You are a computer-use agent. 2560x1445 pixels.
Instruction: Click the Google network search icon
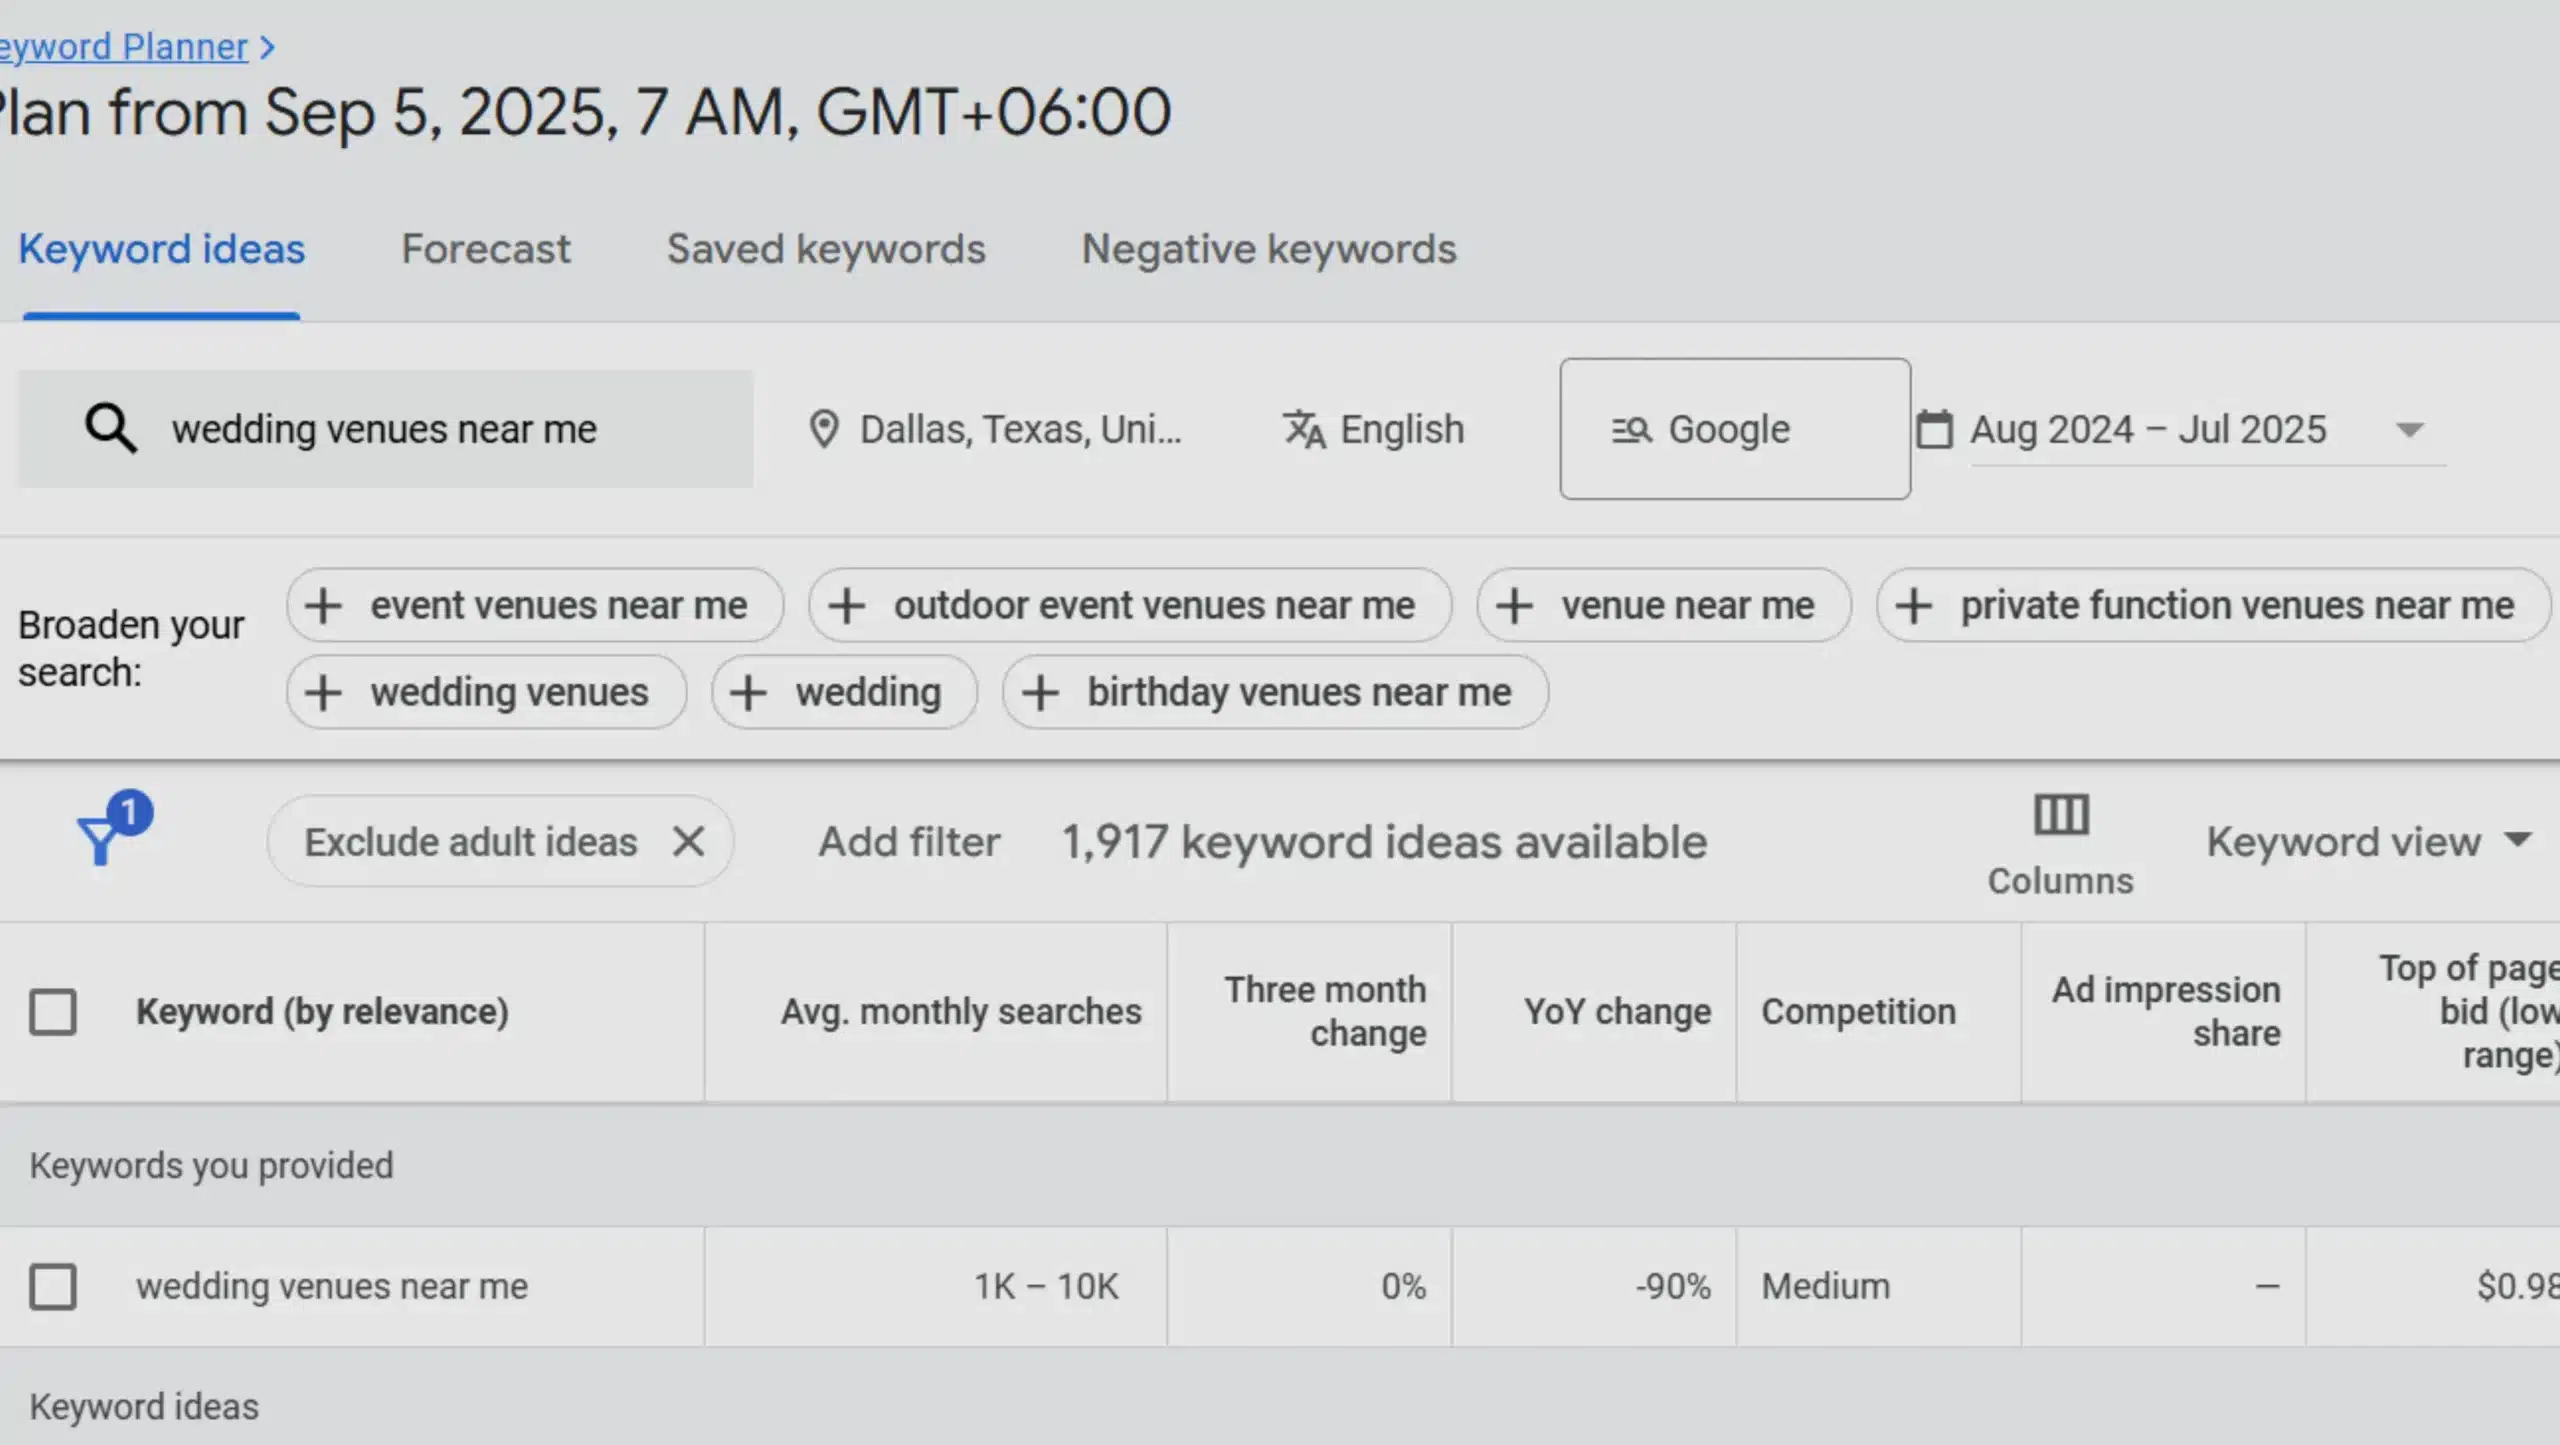point(1630,429)
